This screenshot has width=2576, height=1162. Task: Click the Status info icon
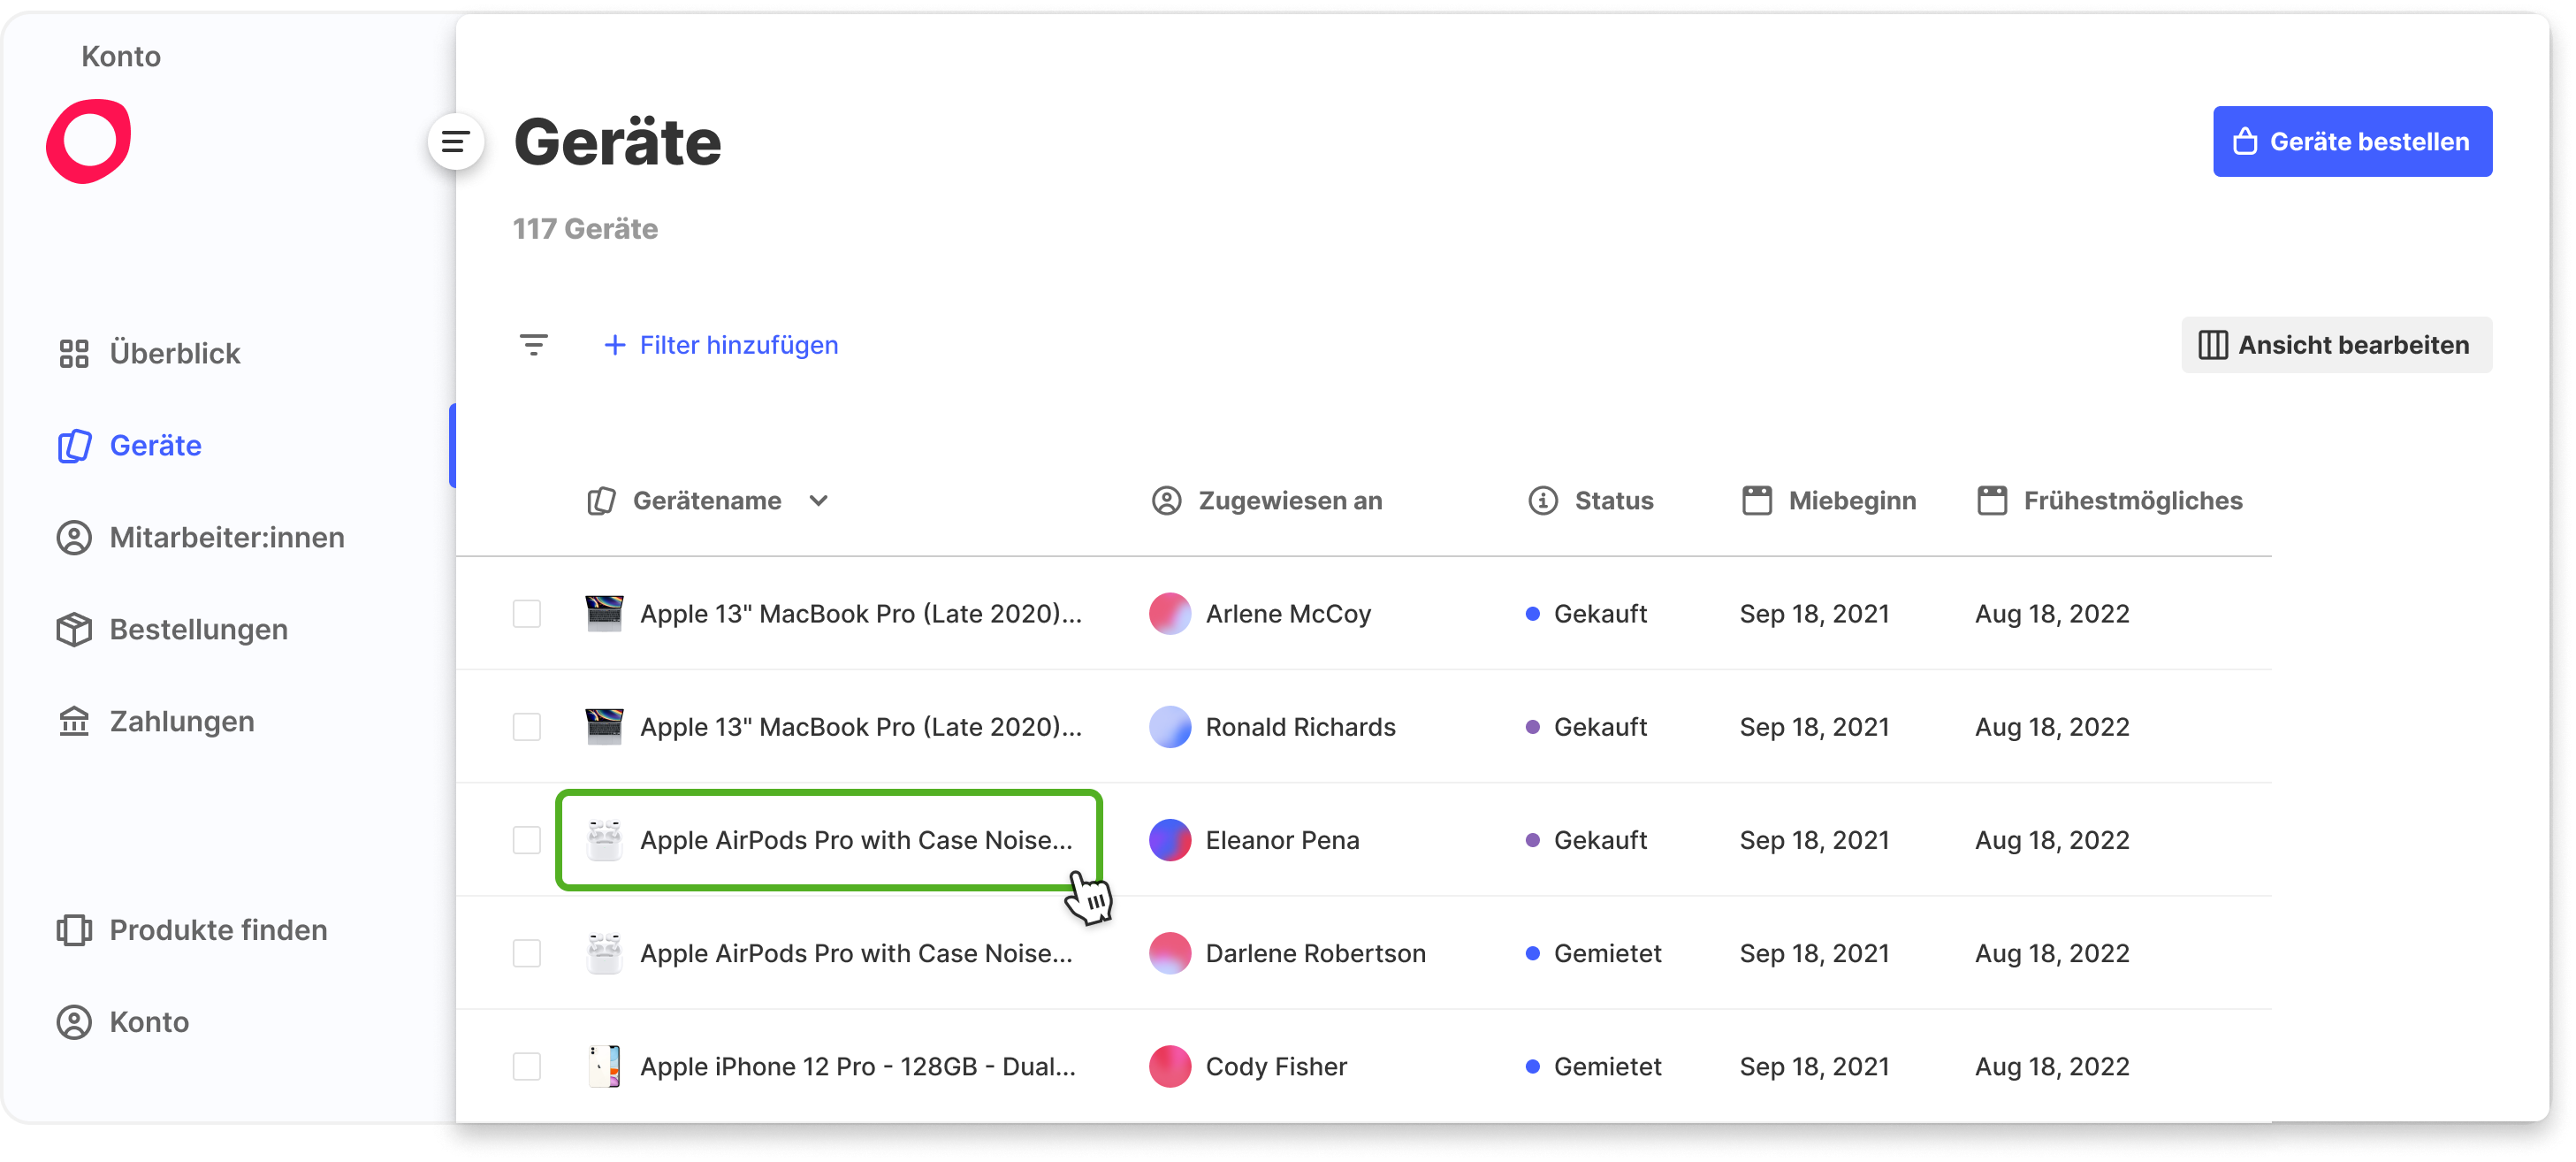tap(1542, 500)
